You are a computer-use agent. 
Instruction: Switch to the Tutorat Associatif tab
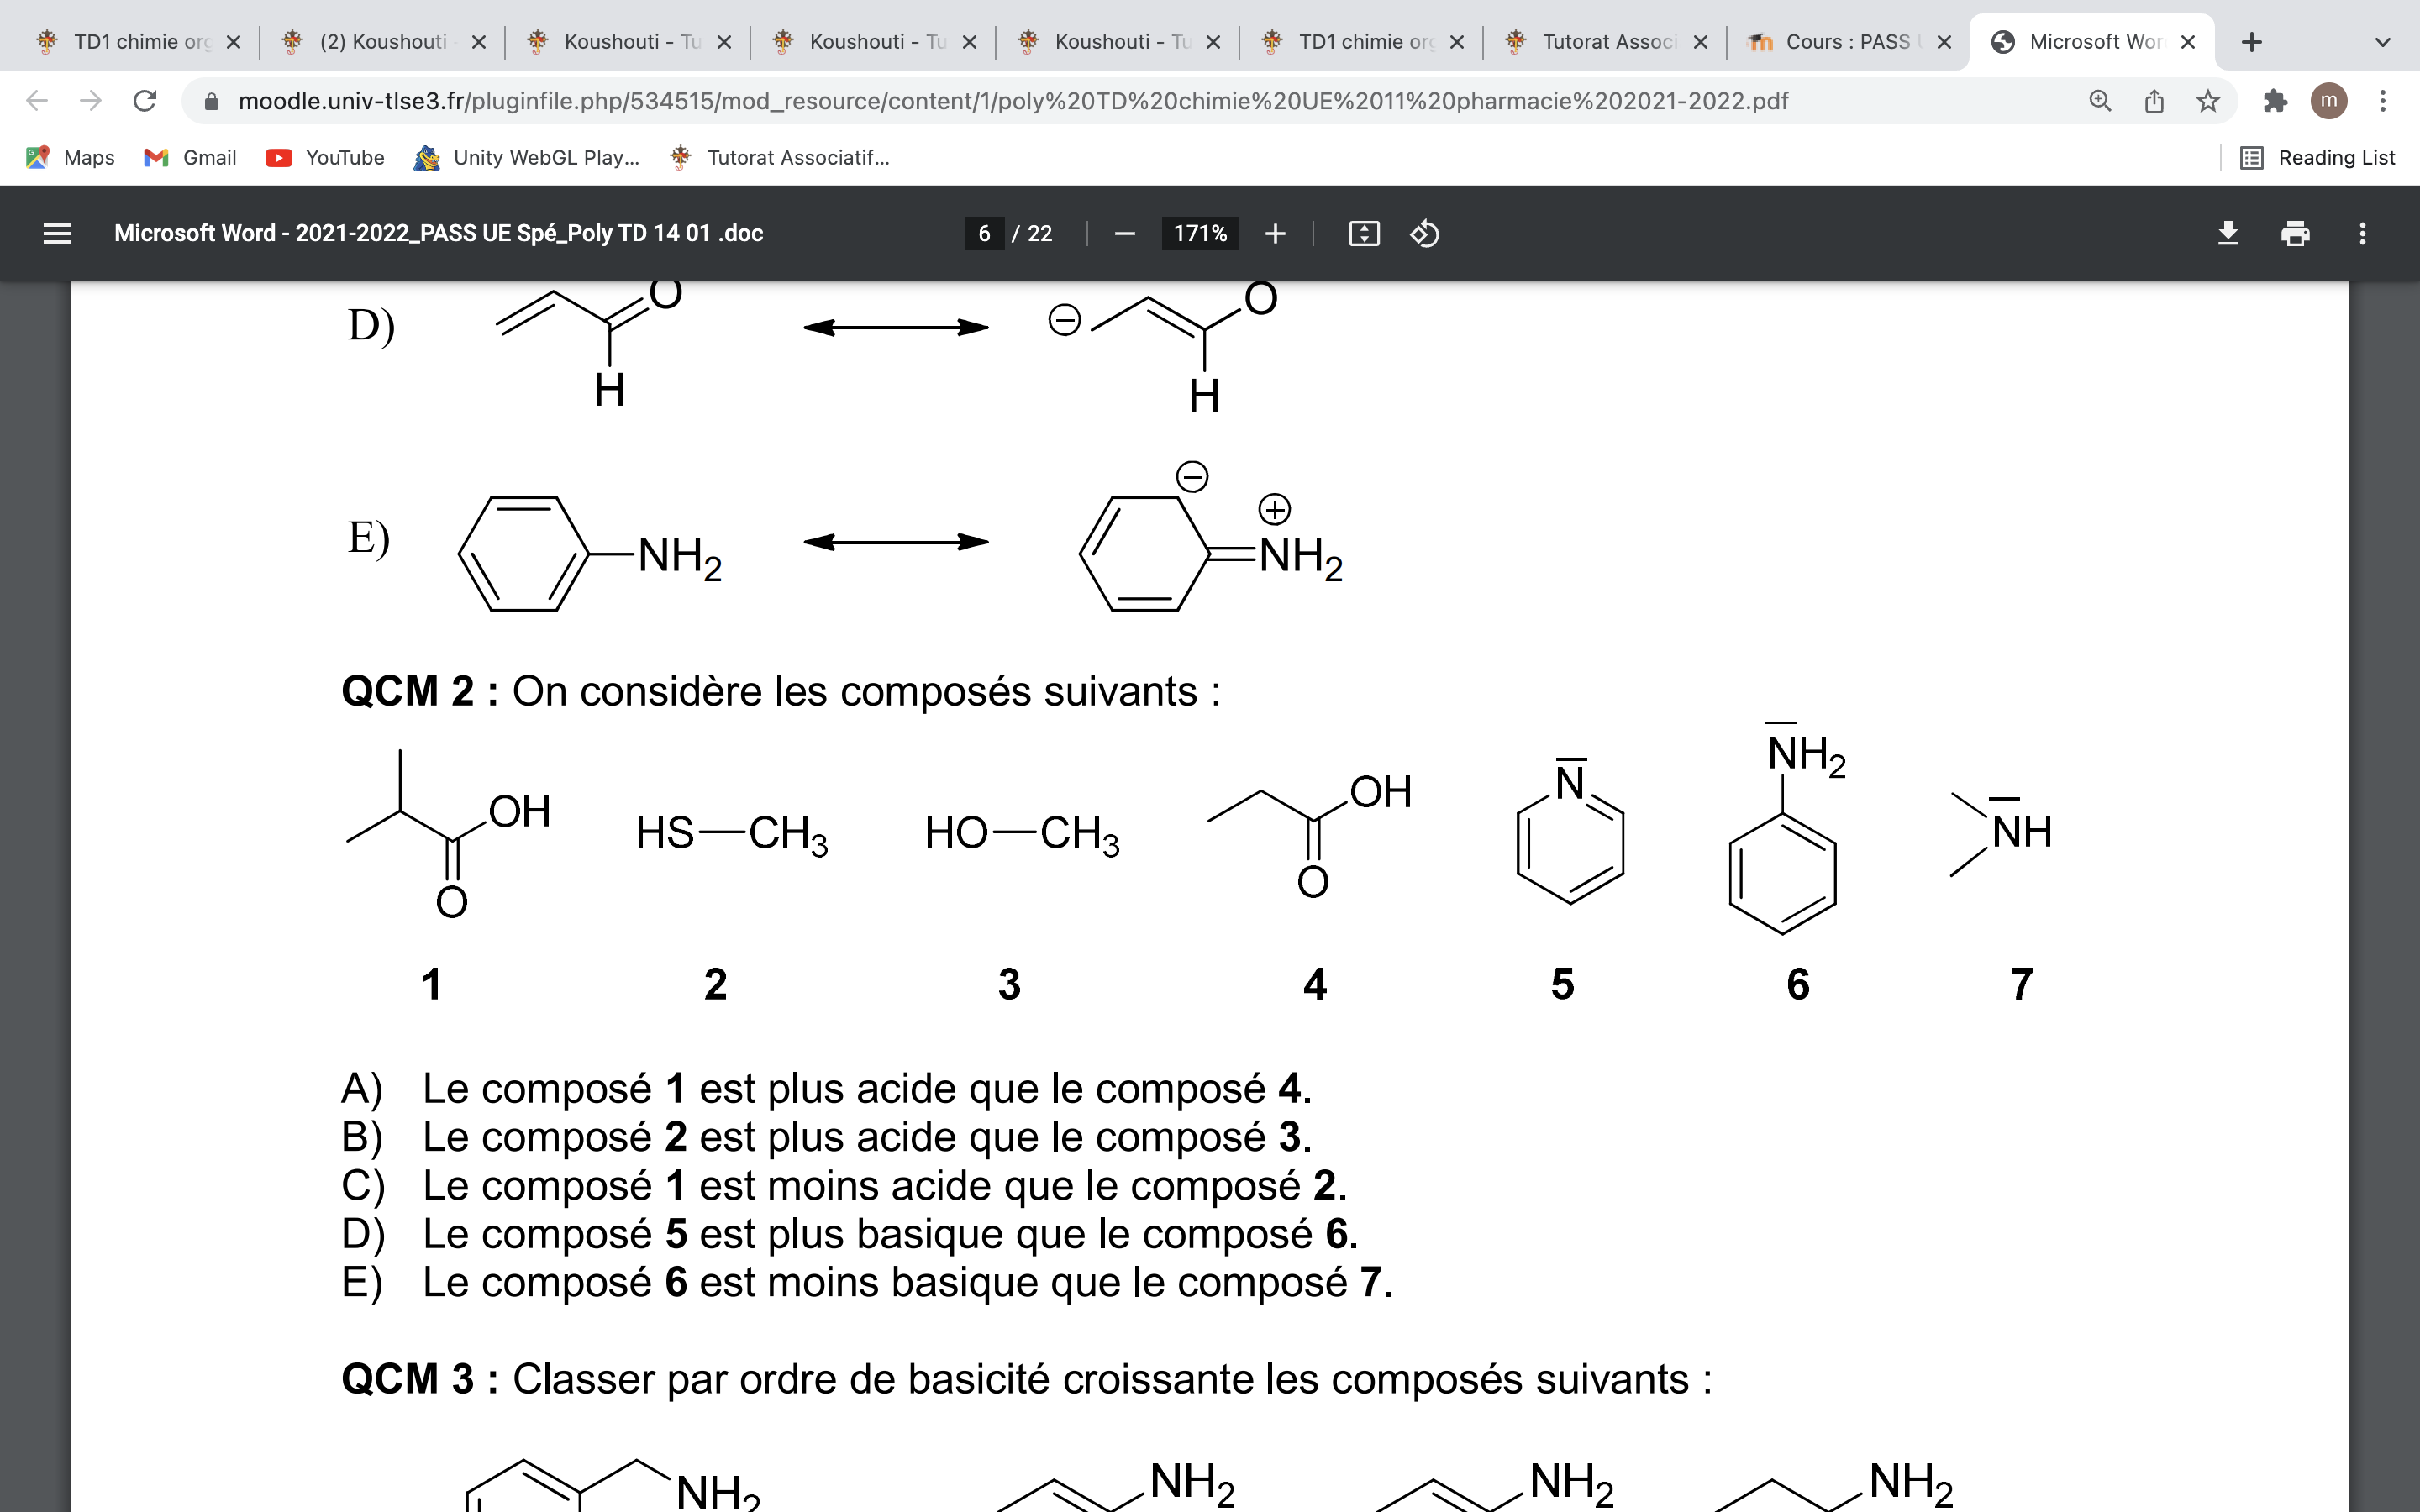tap(1606, 42)
